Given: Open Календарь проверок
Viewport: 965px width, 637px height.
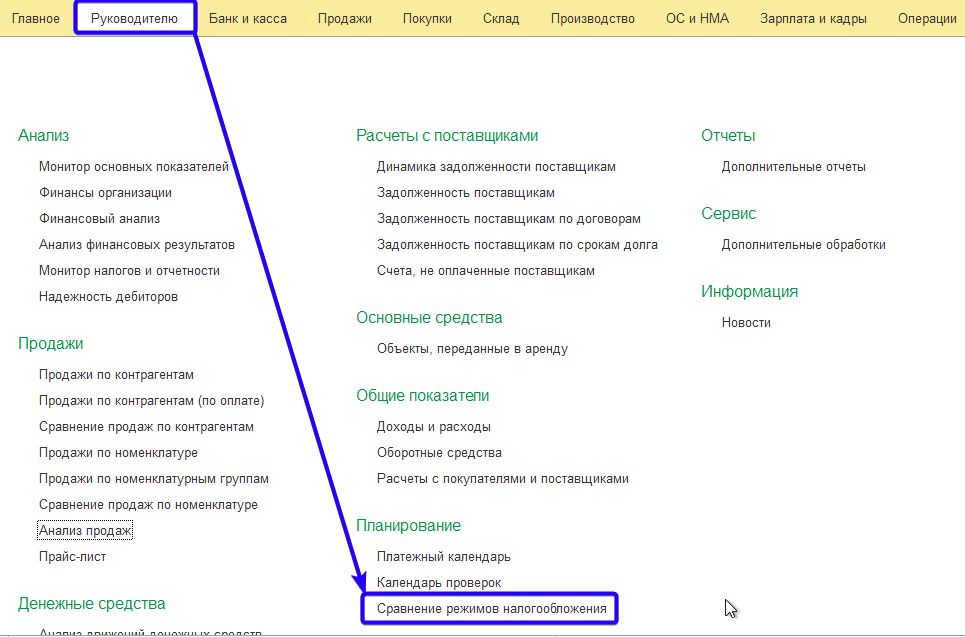Looking at the screenshot, I should [x=439, y=582].
